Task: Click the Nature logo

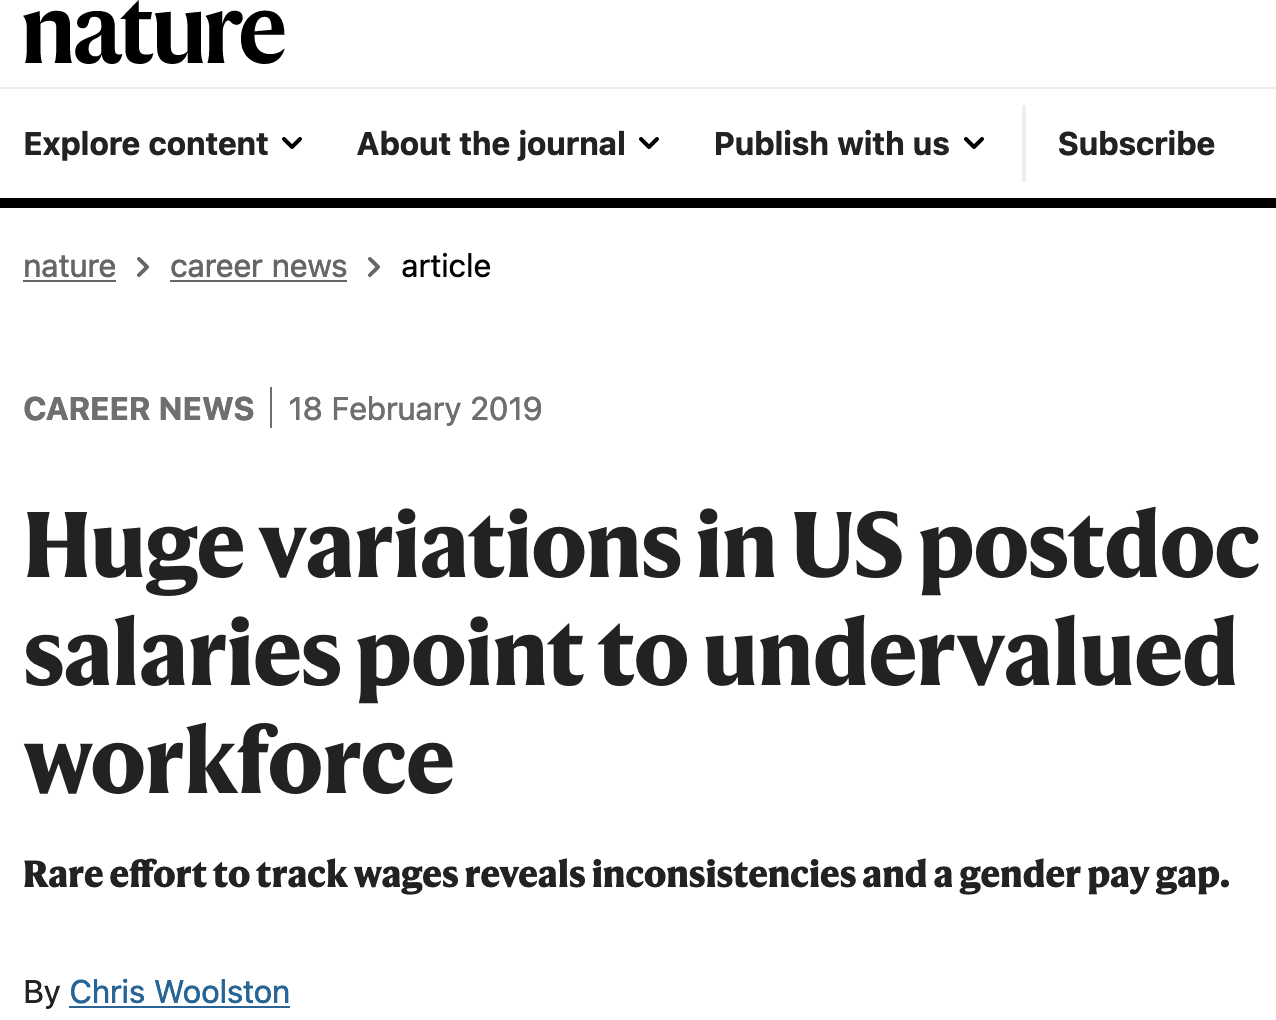Action: click(154, 34)
